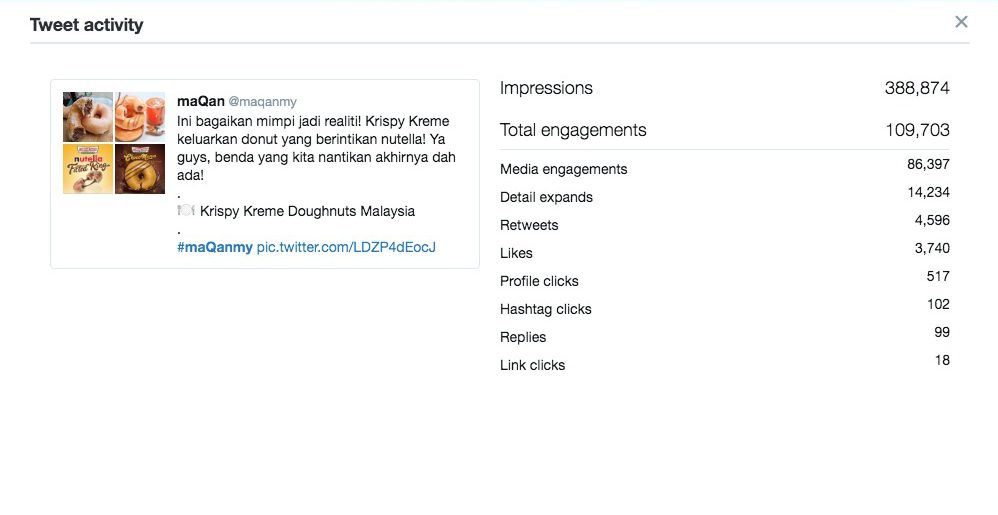
Task: Select the Total engagements label
Action: coord(573,130)
